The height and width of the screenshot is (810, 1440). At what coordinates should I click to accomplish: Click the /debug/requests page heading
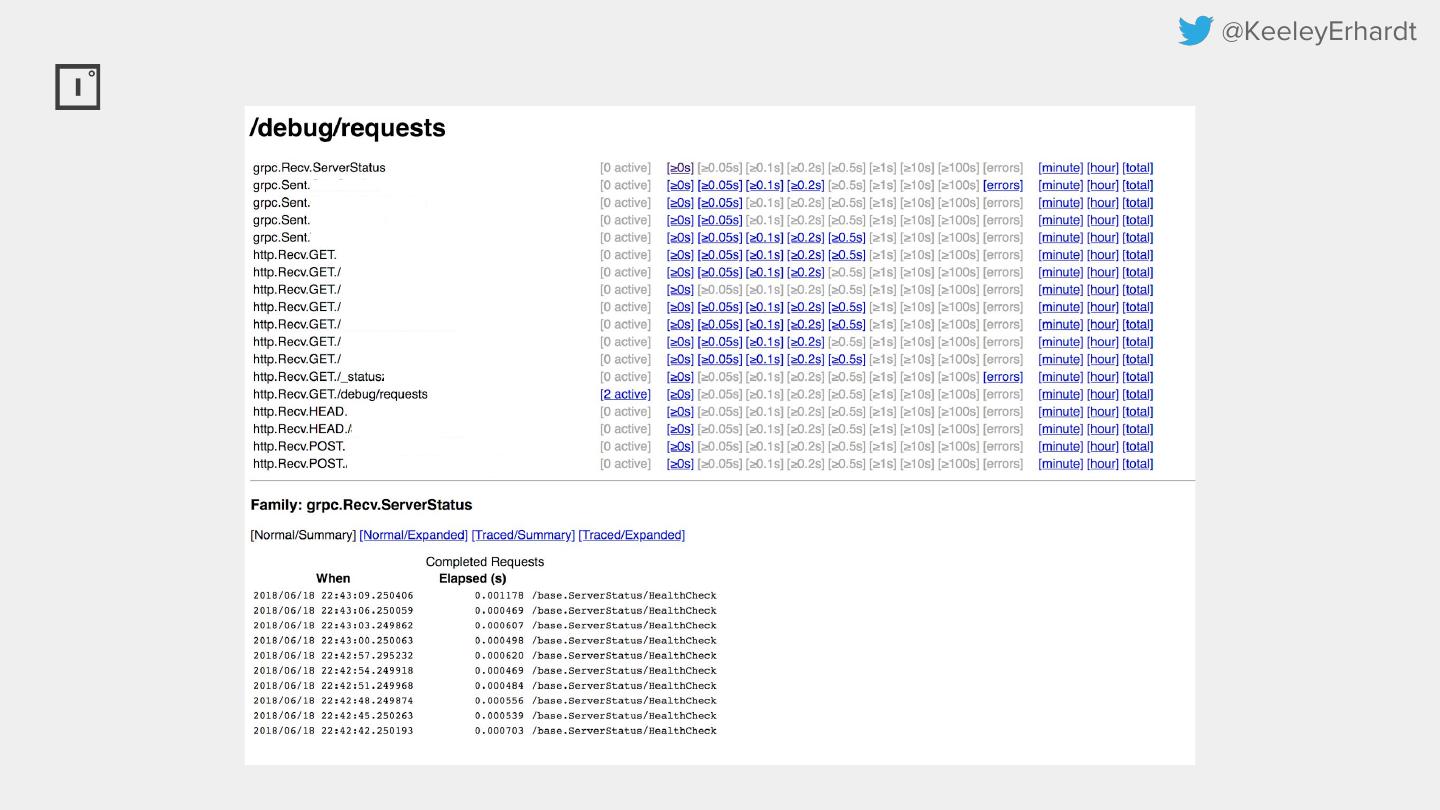(348, 128)
